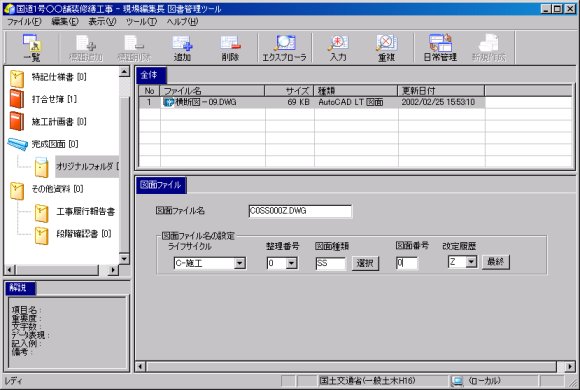Sort by the 更新日付 column header

coord(441,91)
